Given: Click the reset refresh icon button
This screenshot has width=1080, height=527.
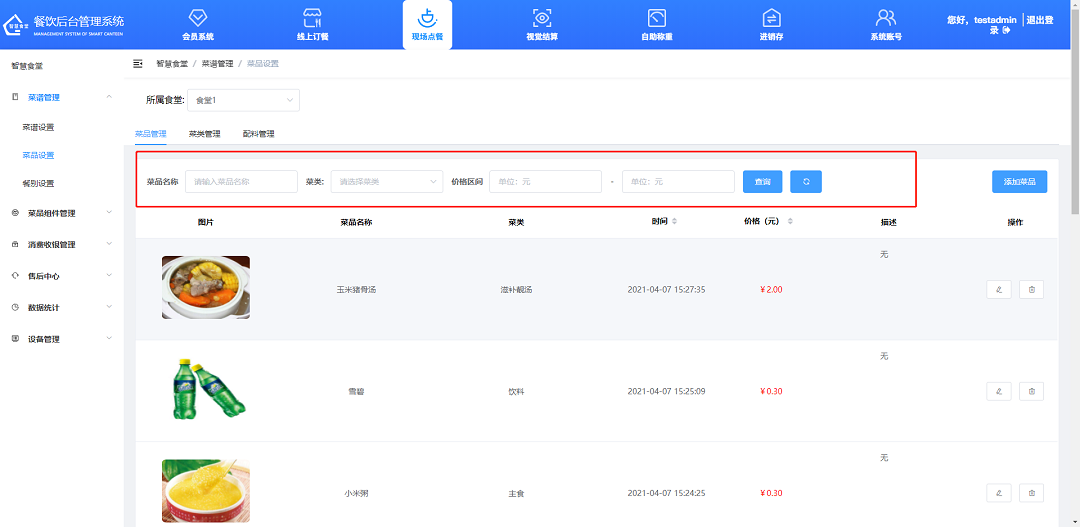Looking at the screenshot, I should 805,181.
